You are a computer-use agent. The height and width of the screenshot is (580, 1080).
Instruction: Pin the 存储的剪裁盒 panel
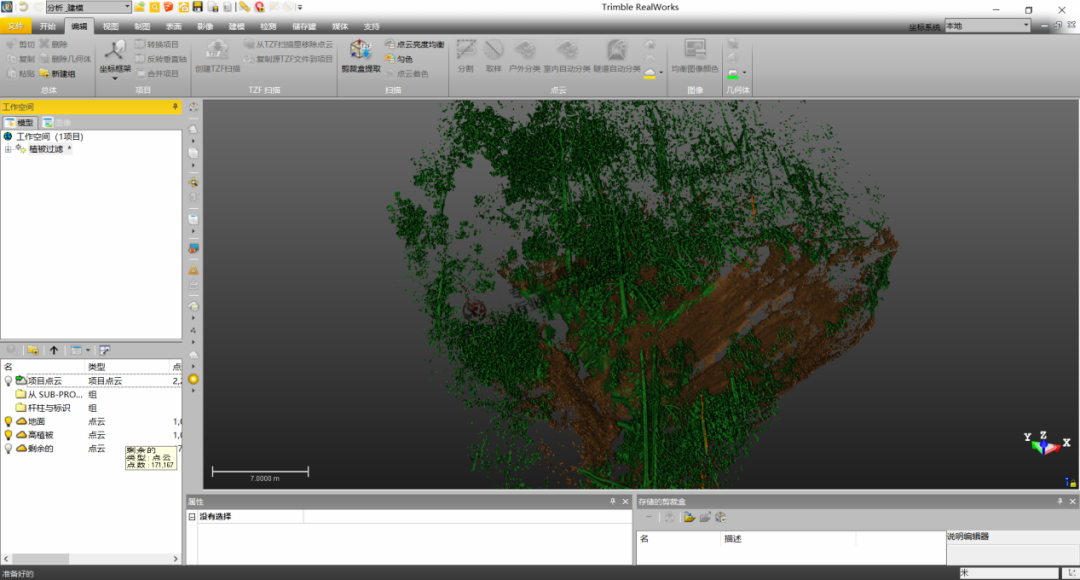(1058, 500)
